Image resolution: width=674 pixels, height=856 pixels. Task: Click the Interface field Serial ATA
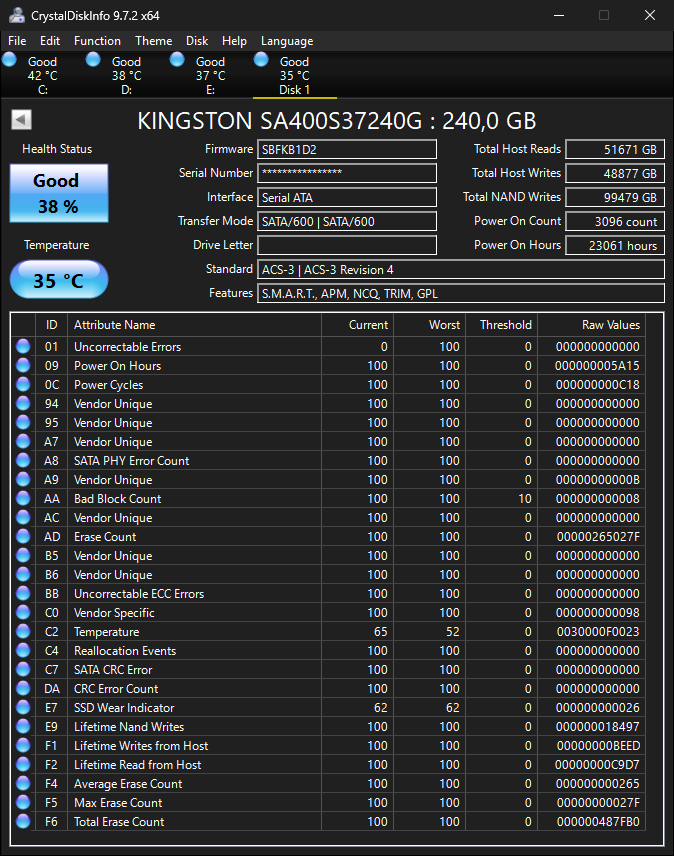[347, 197]
